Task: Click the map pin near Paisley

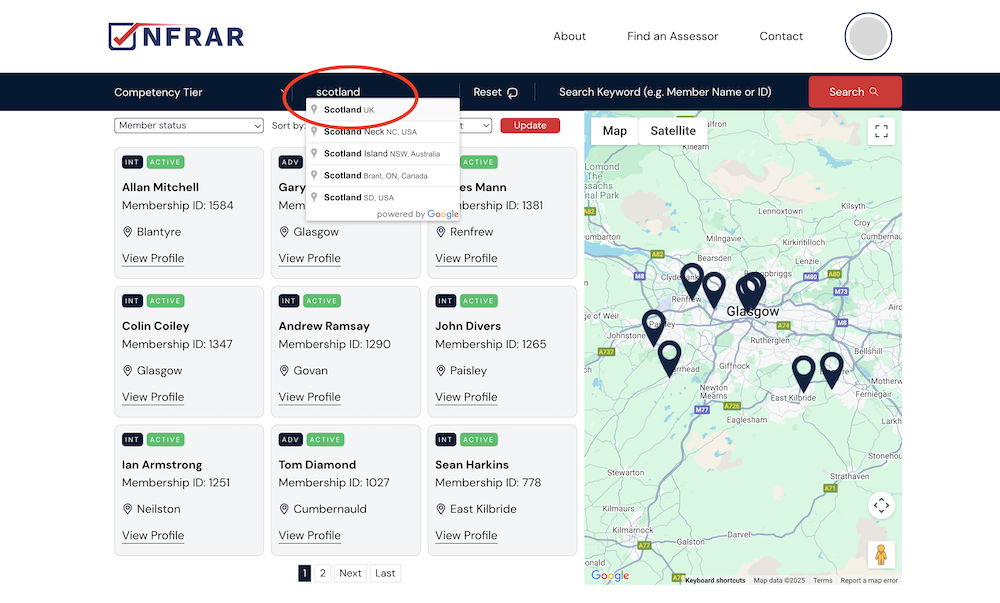Action: coord(654,326)
